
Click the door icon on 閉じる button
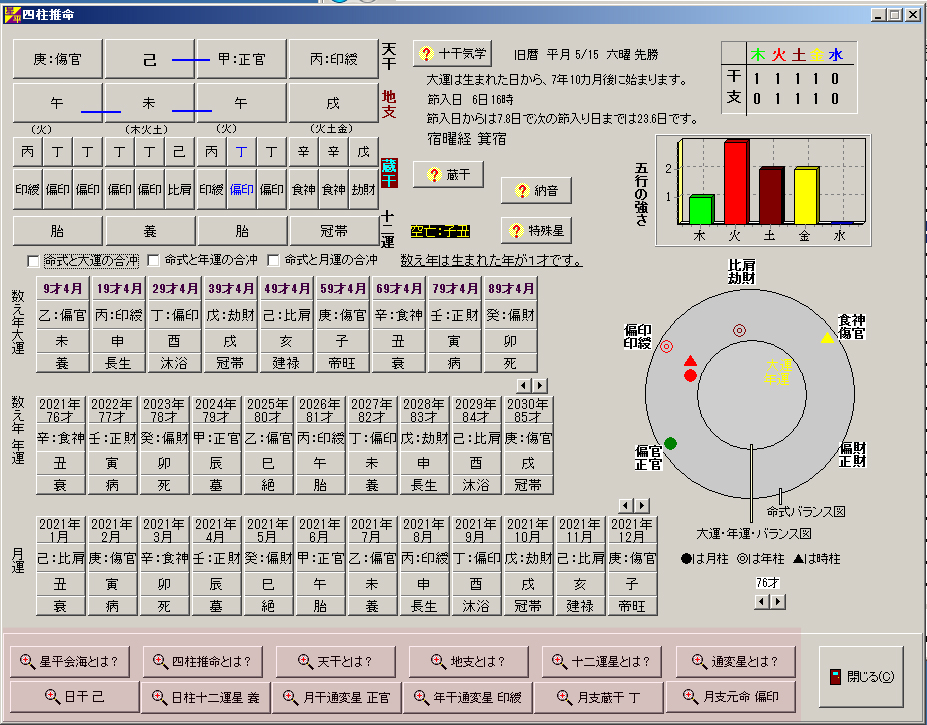coord(835,677)
